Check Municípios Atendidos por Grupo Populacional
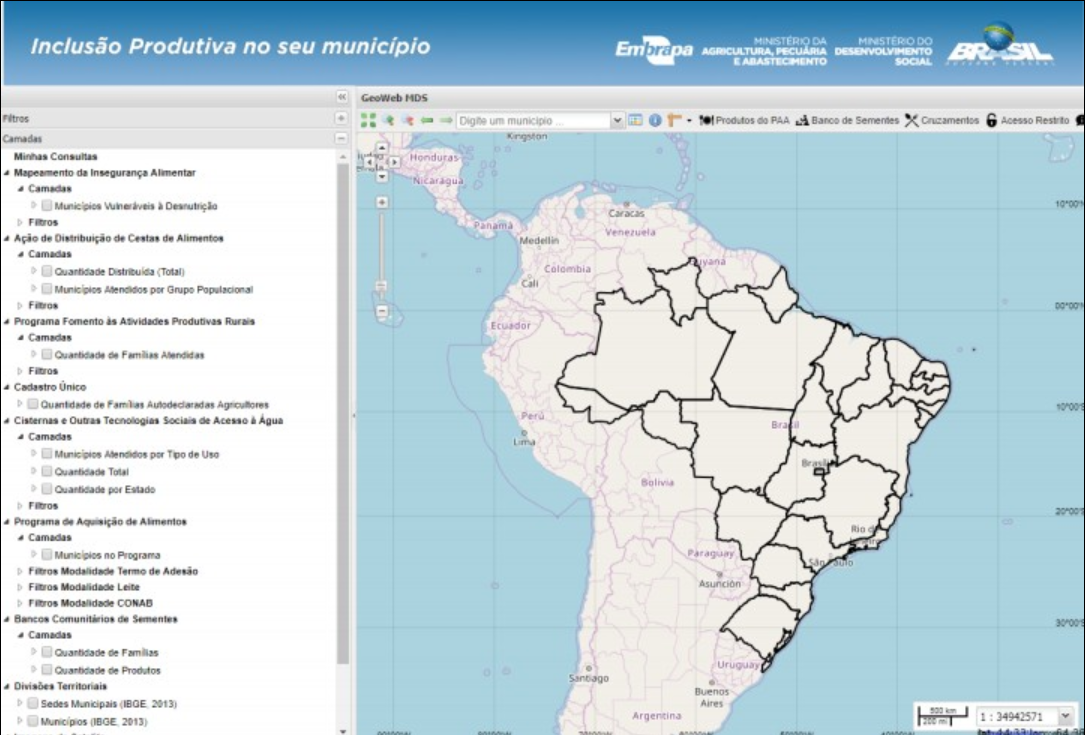1085x735 pixels. [47, 289]
